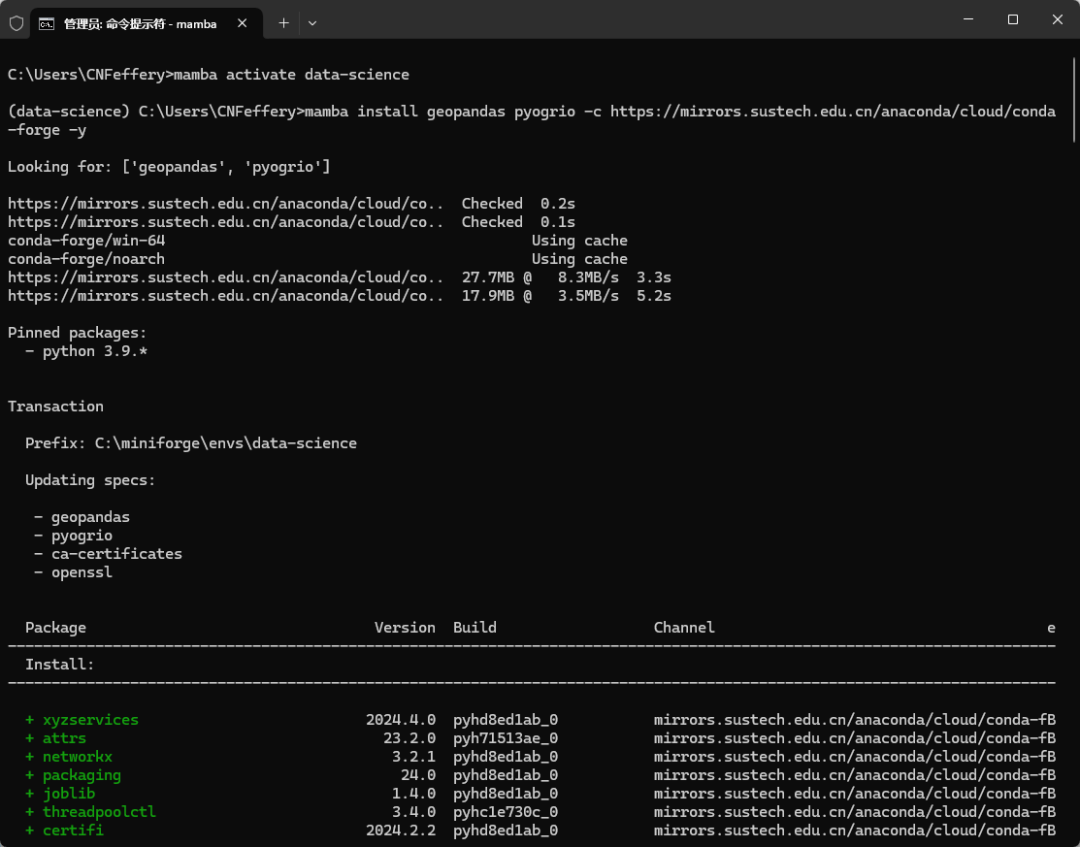Image resolution: width=1080 pixels, height=847 pixels.
Task: Maximize the terminal window
Action: point(1012,19)
